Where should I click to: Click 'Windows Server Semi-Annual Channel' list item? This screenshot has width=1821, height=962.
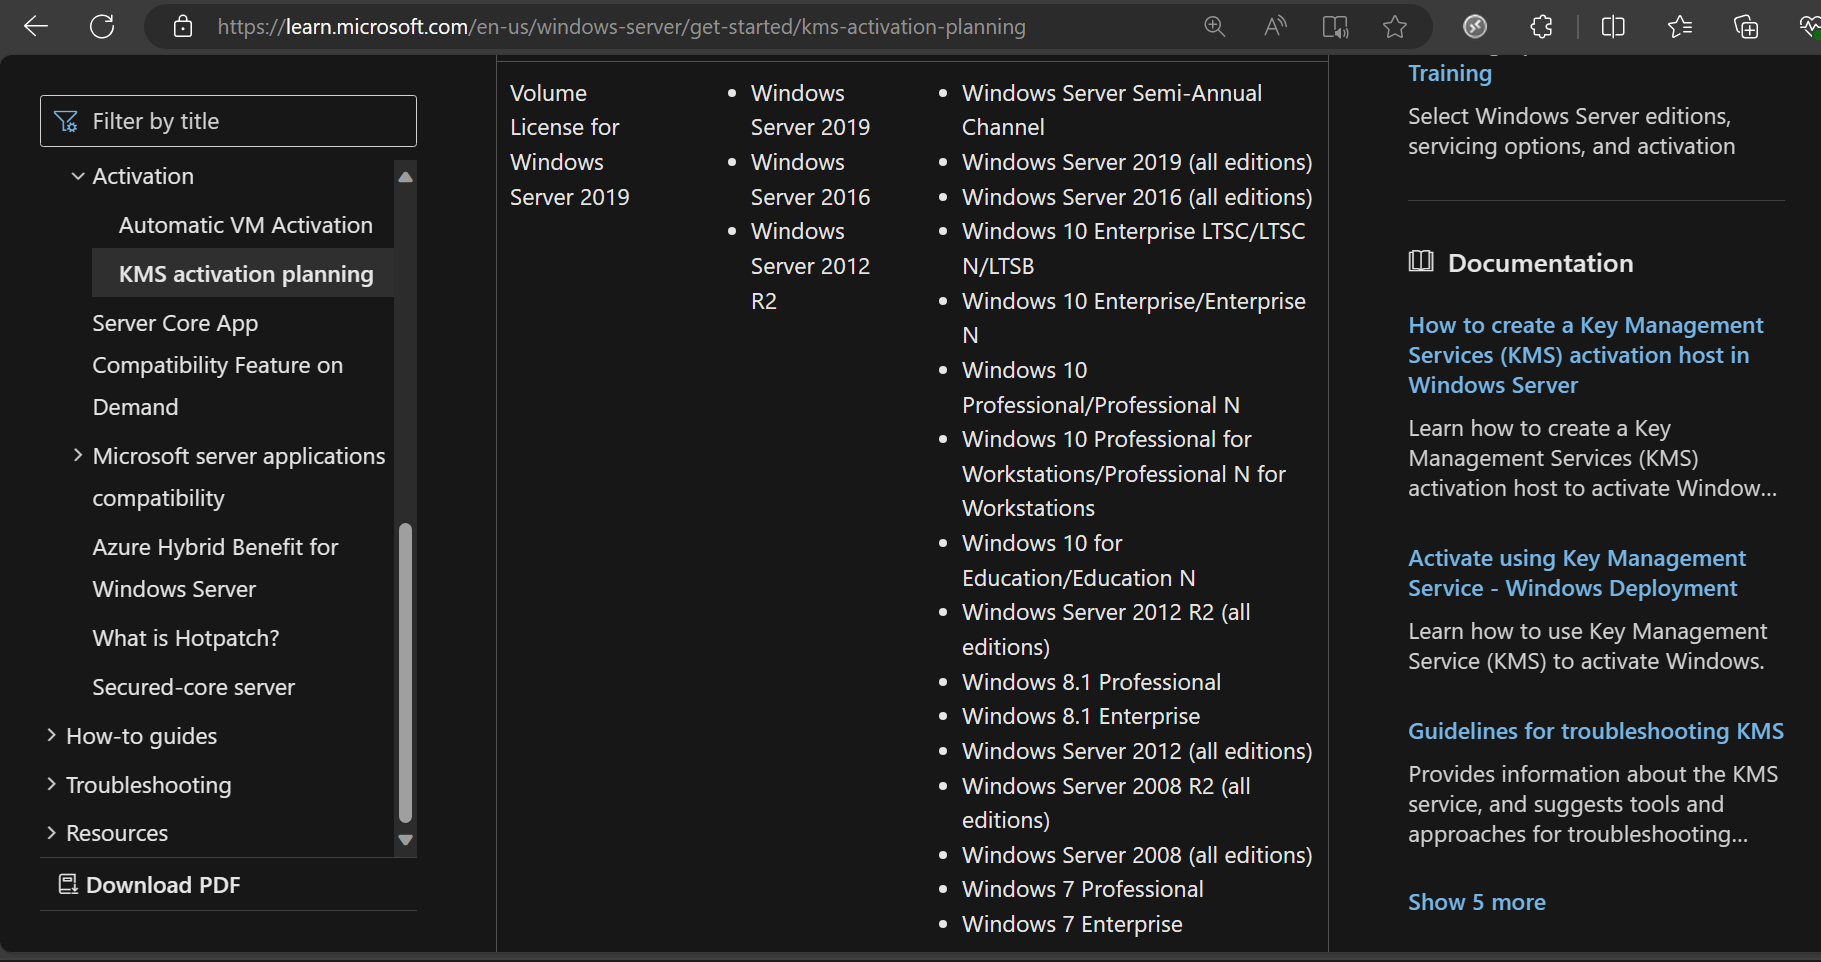pyautogui.click(x=1112, y=110)
